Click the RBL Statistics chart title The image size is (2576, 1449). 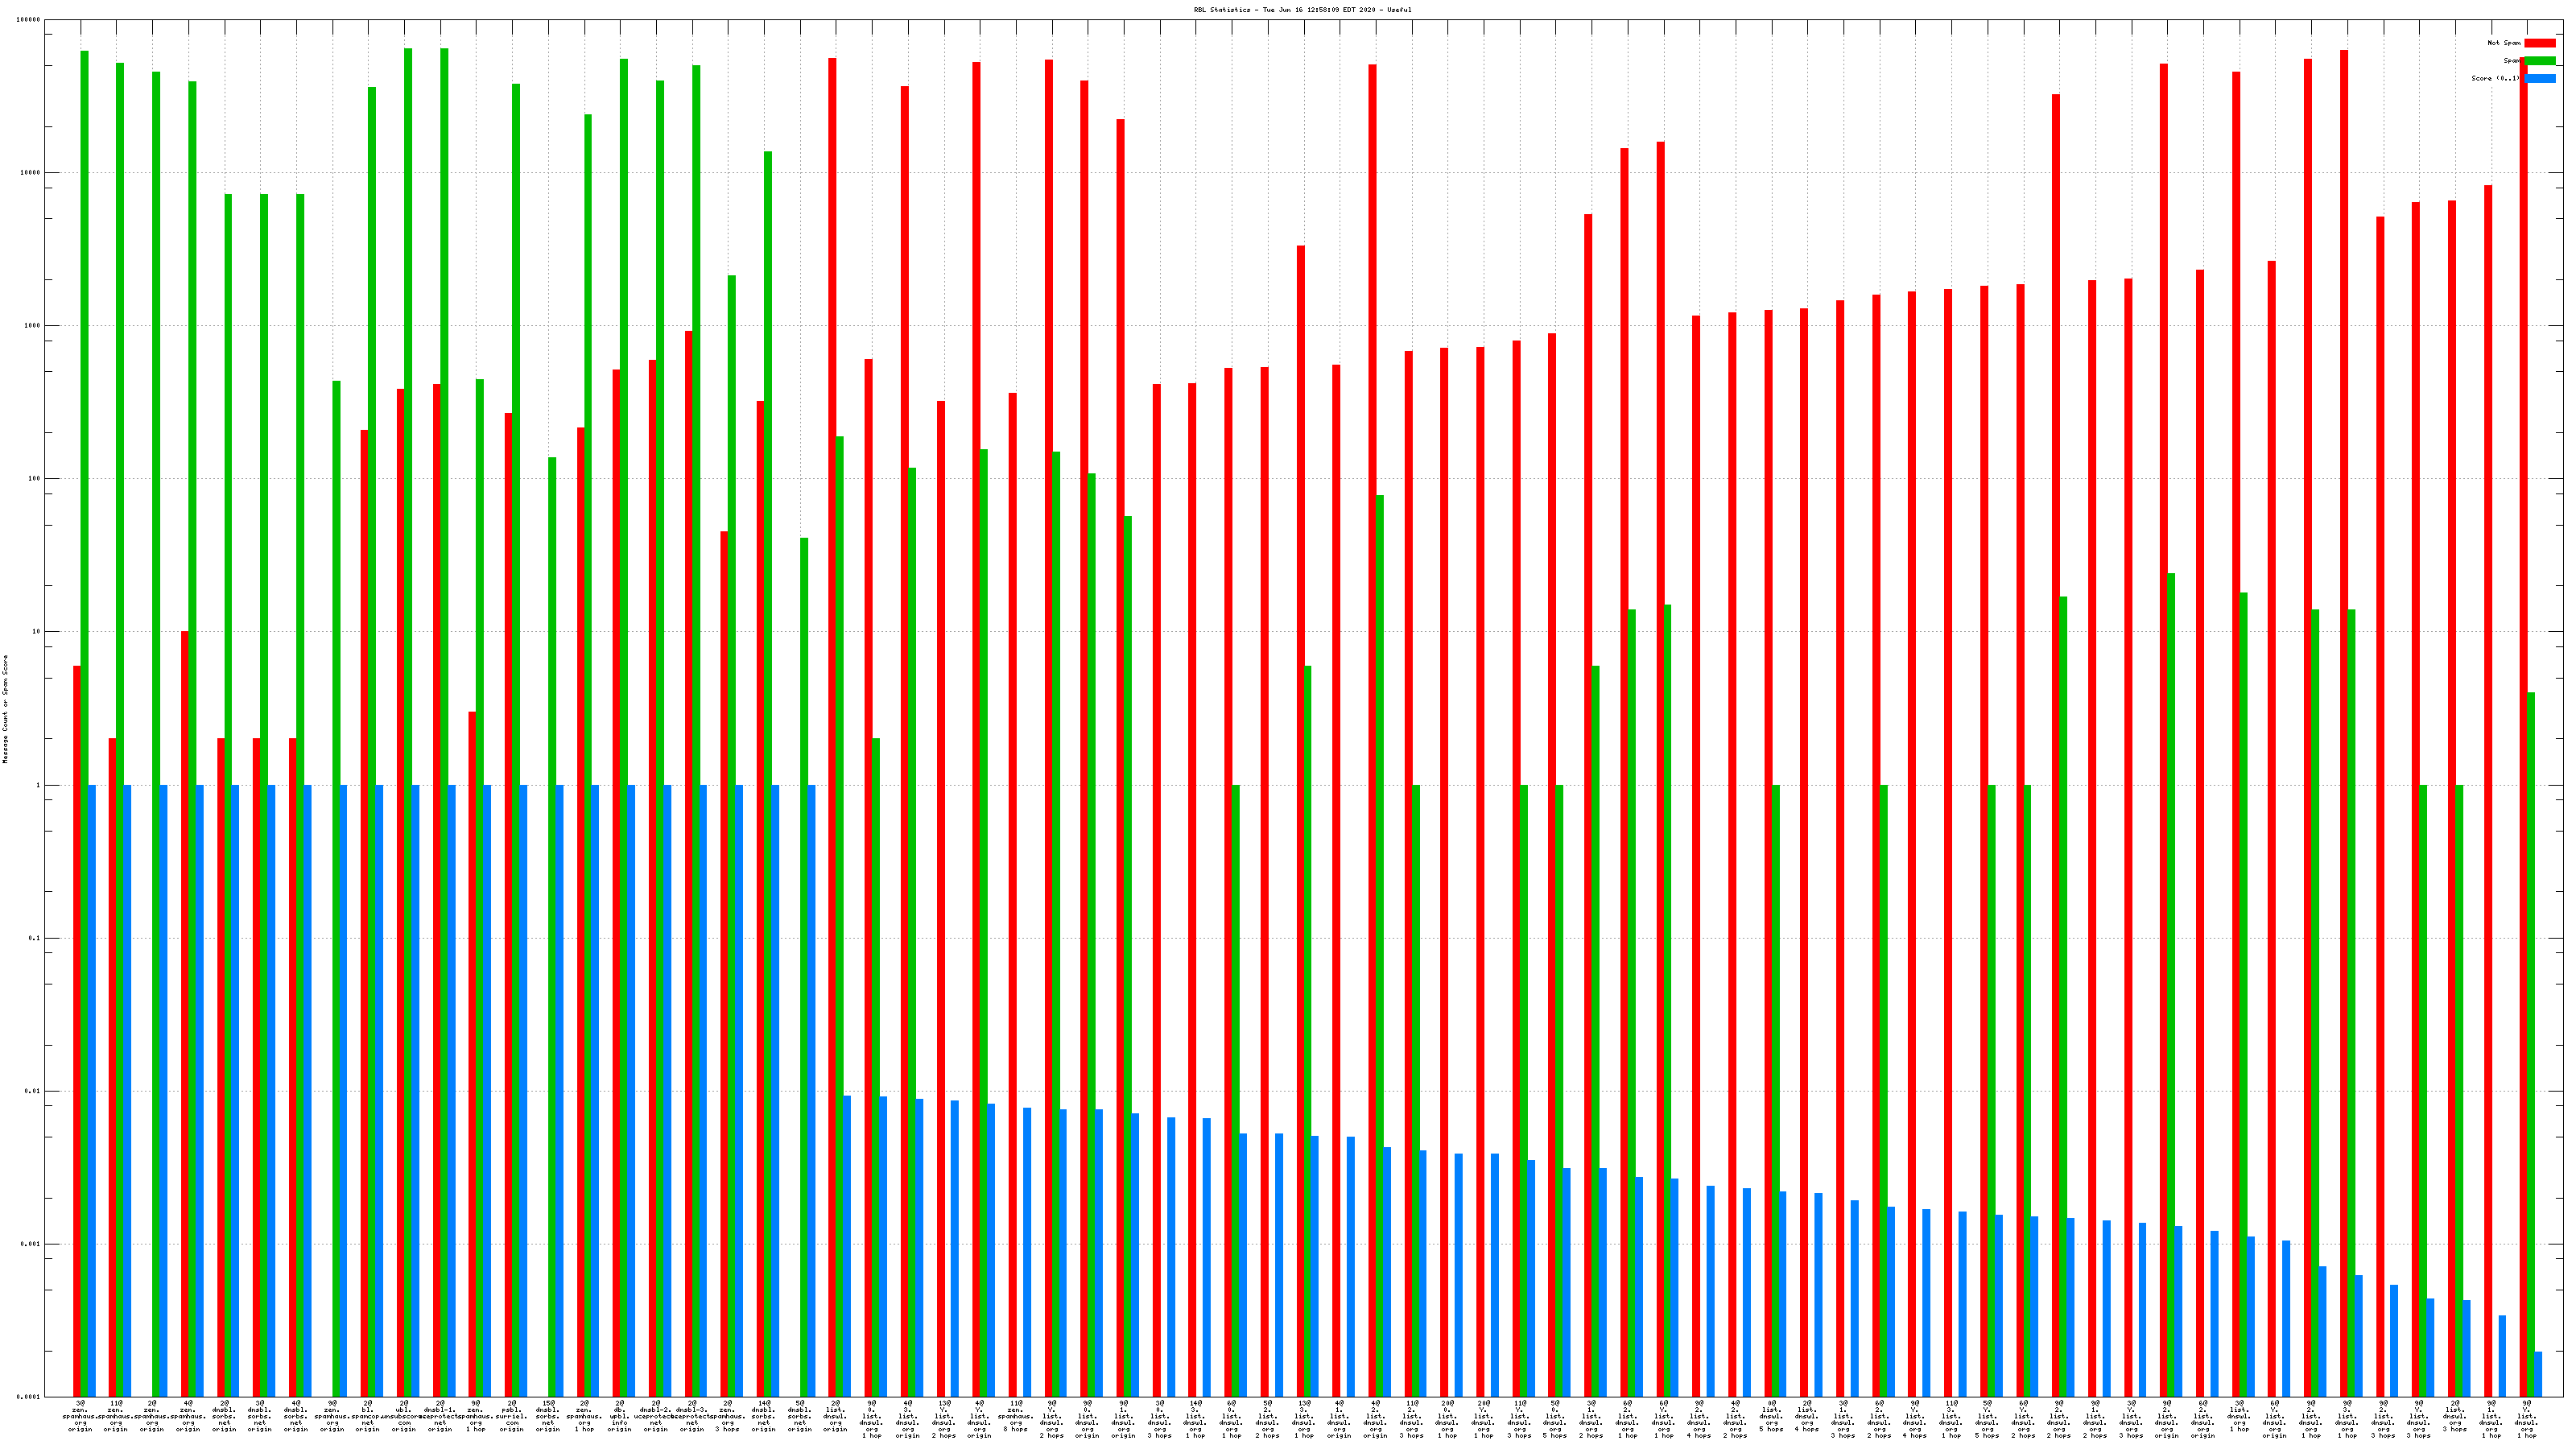click(1302, 10)
